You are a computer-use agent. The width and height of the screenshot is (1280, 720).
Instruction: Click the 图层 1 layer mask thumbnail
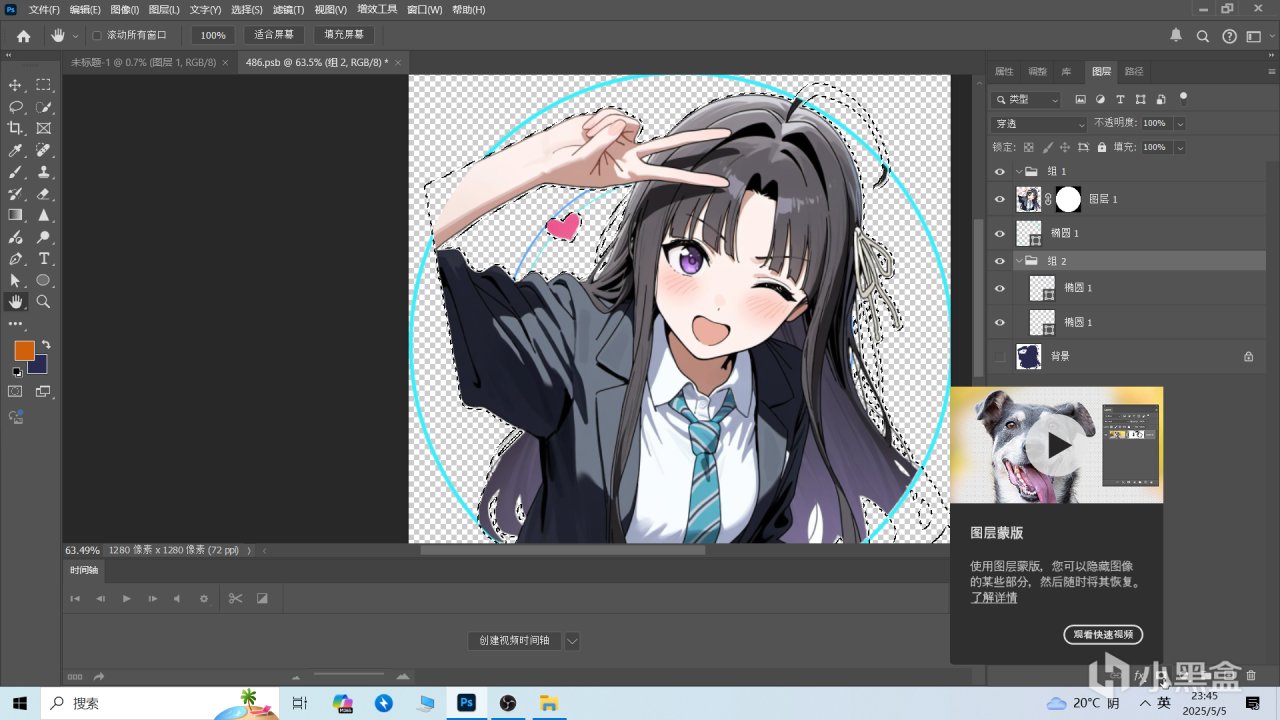pyautogui.click(x=1068, y=200)
